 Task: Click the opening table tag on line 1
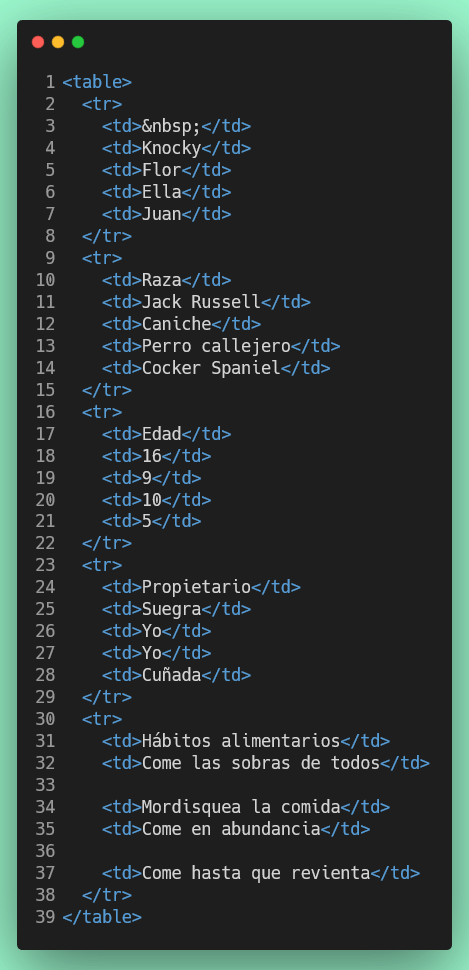click(x=97, y=82)
